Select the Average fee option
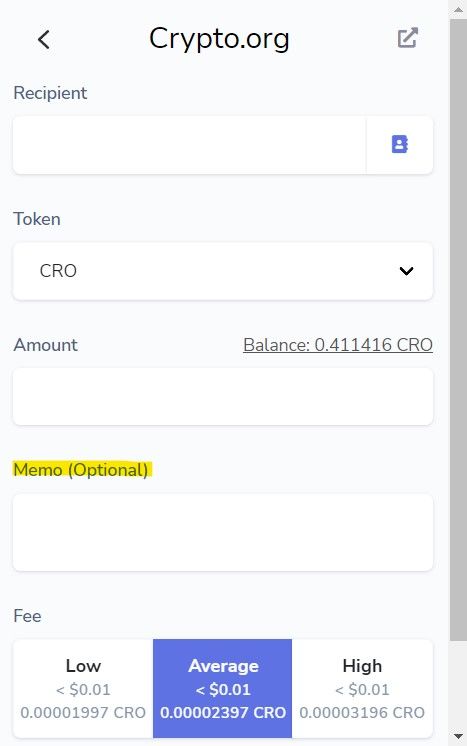Image resolution: width=467 pixels, height=746 pixels. click(x=223, y=688)
